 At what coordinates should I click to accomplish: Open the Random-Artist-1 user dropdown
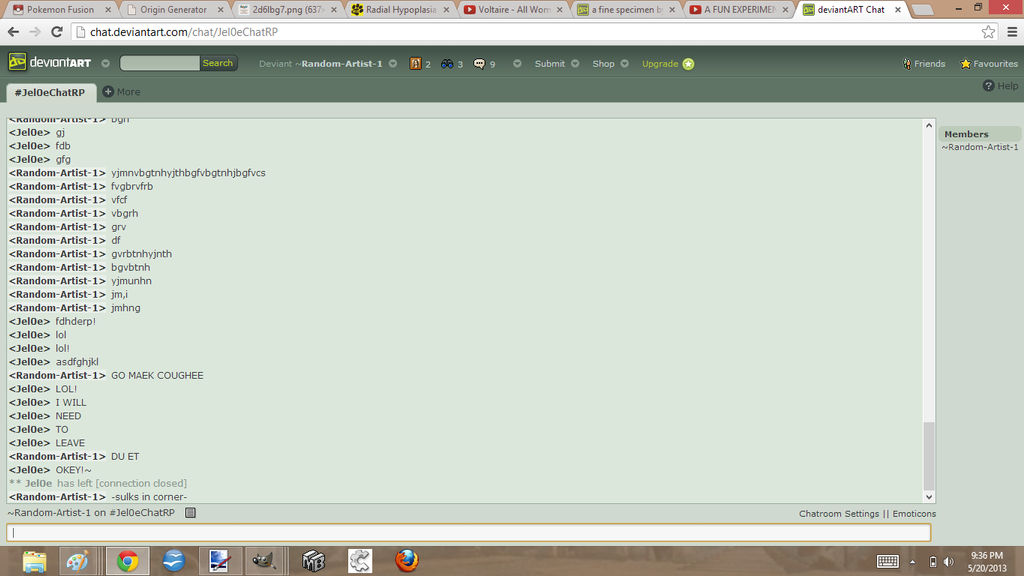pyautogui.click(x=392, y=63)
